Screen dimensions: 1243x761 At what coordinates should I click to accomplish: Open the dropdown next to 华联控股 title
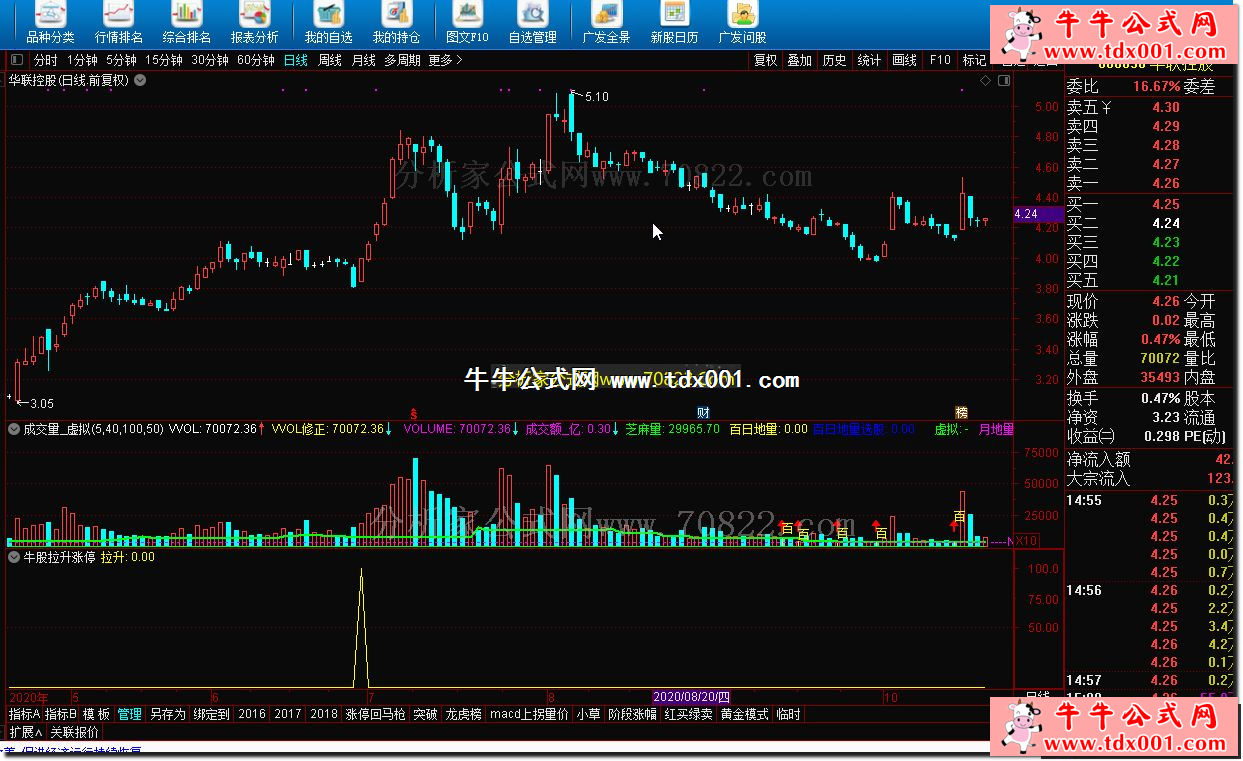(140, 80)
